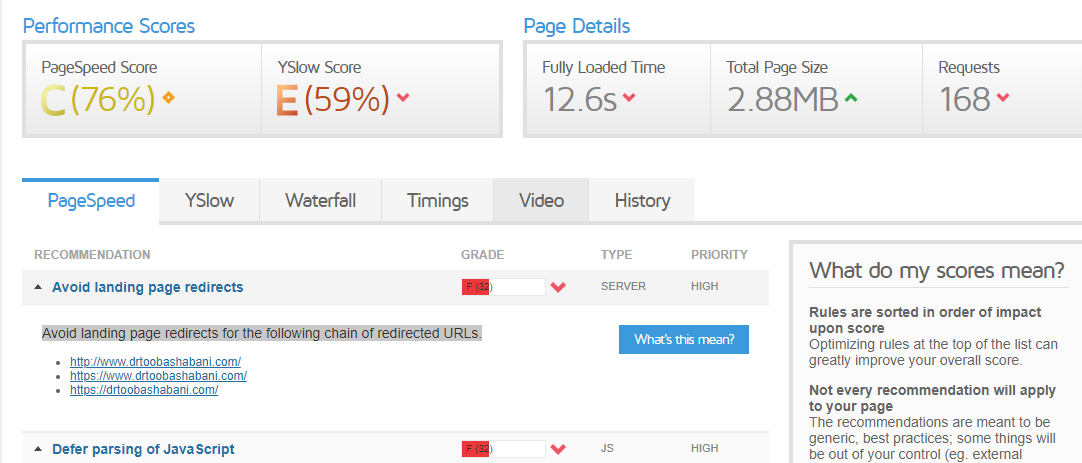Collapse the Avoid landing page redirects triangle
Screen dimensions: 1082x463
(38, 288)
